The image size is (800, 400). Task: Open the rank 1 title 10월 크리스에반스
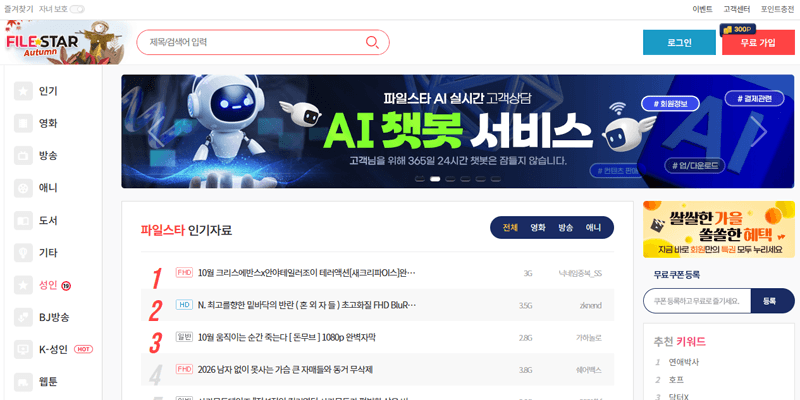(307, 272)
